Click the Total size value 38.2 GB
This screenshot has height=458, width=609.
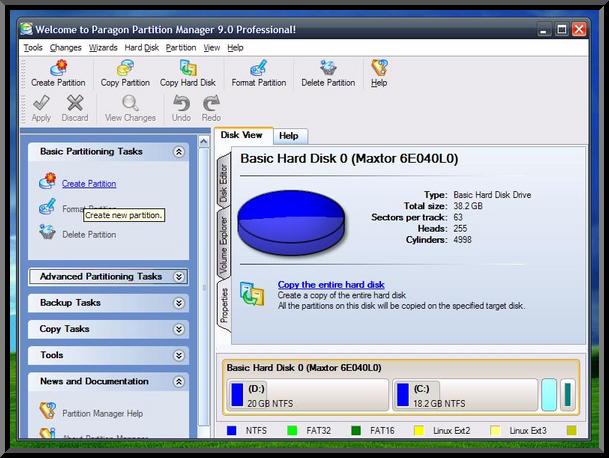coord(468,206)
